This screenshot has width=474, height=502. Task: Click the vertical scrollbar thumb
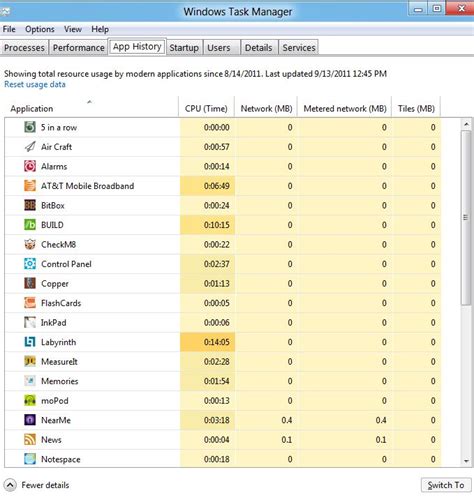click(x=466, y=217)
